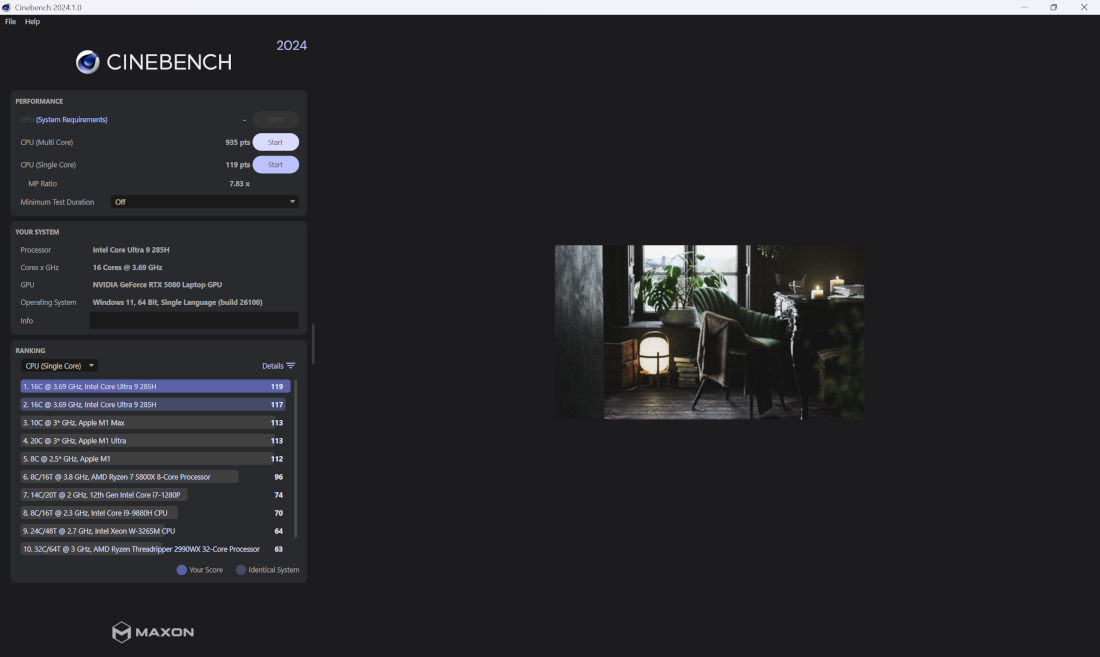1100x657 pixels.
Task: Click the Cinebench sphere logo icon
Action: [88, 62]
